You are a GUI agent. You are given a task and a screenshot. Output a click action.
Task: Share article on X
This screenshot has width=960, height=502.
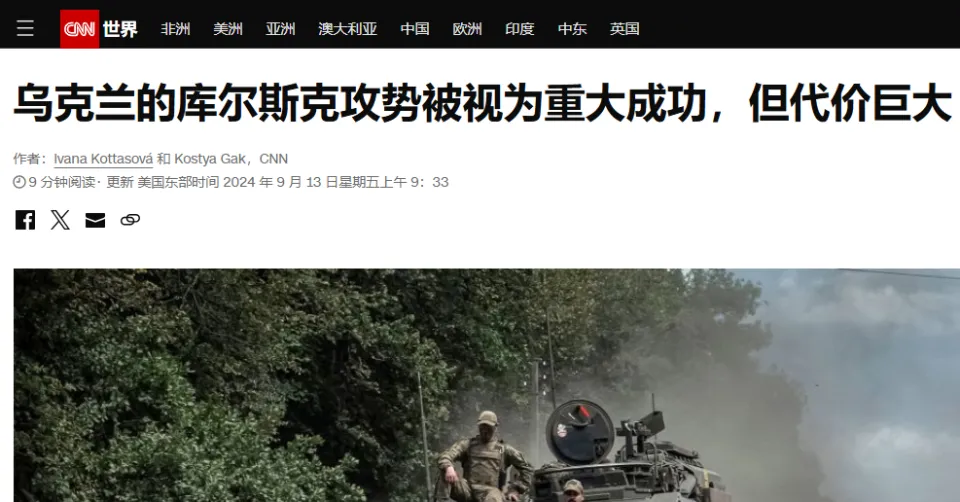60,220
